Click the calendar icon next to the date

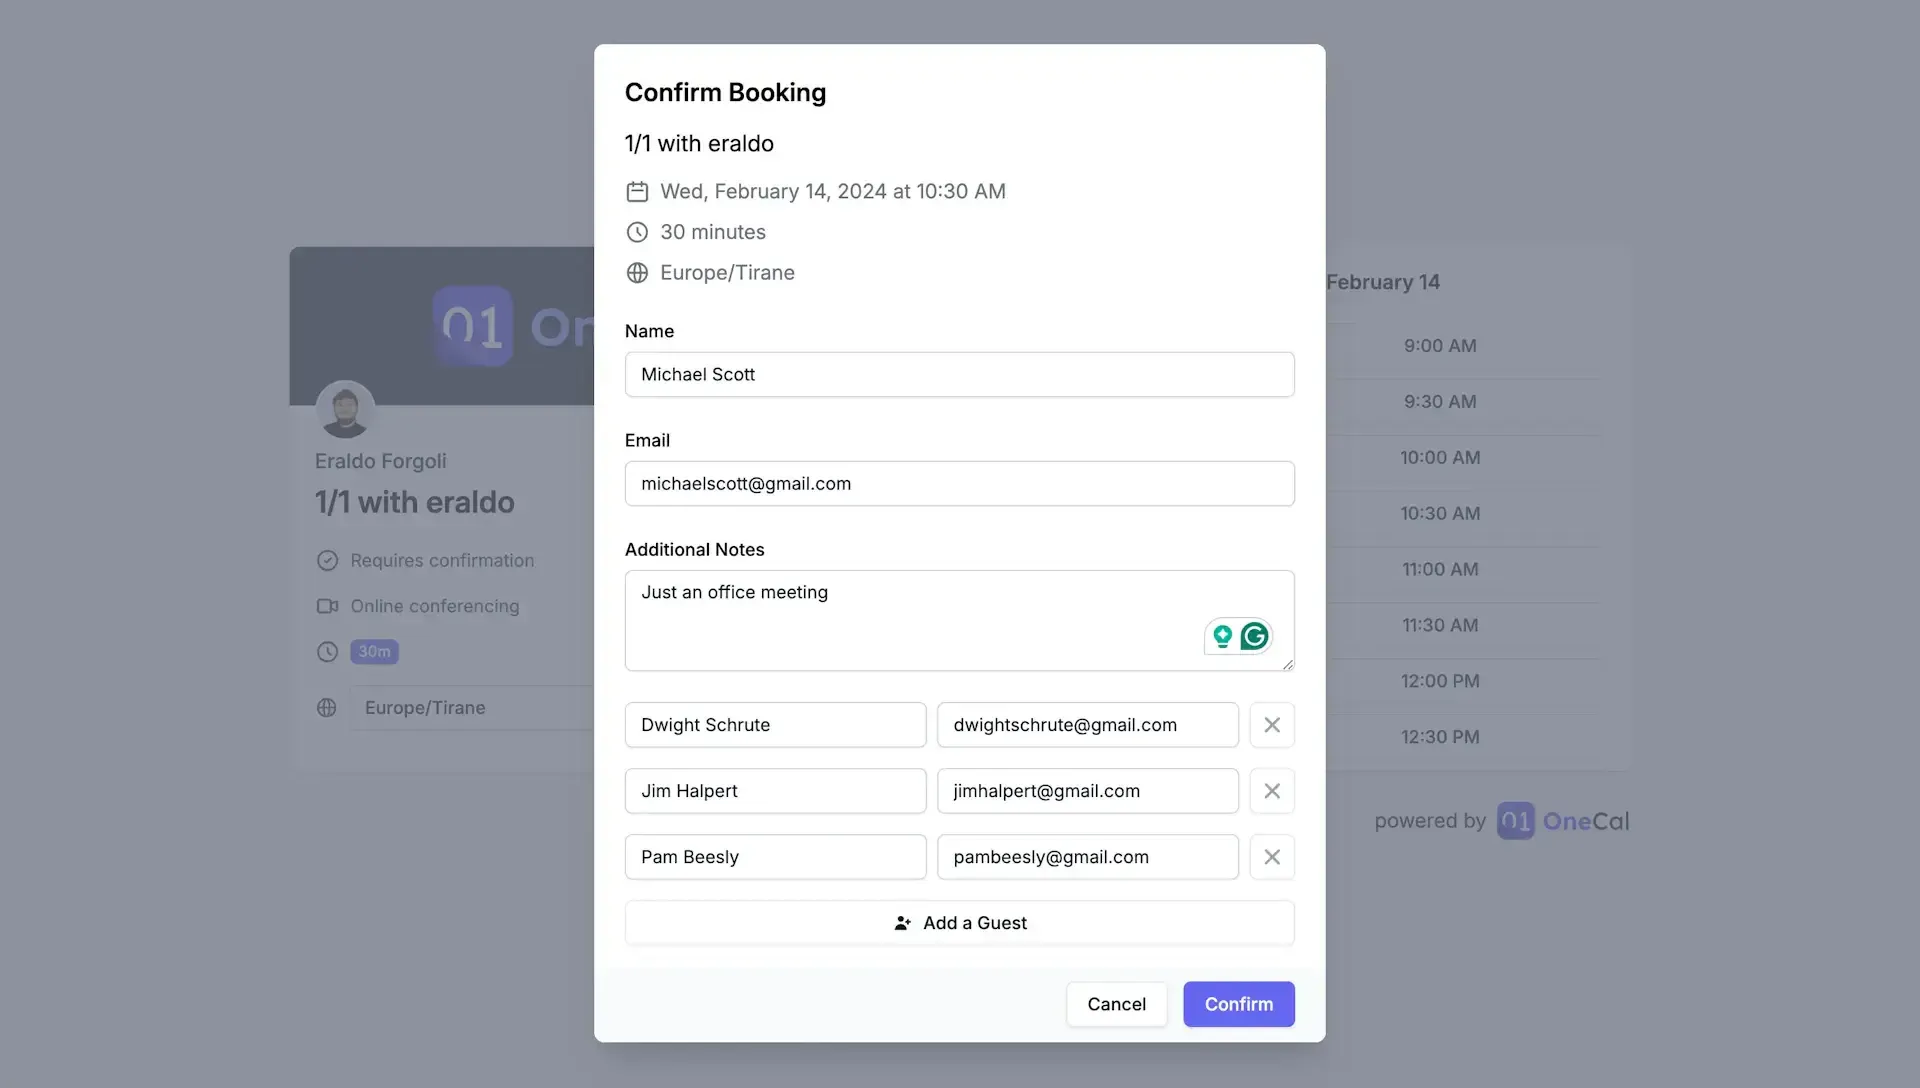[637, 191]
